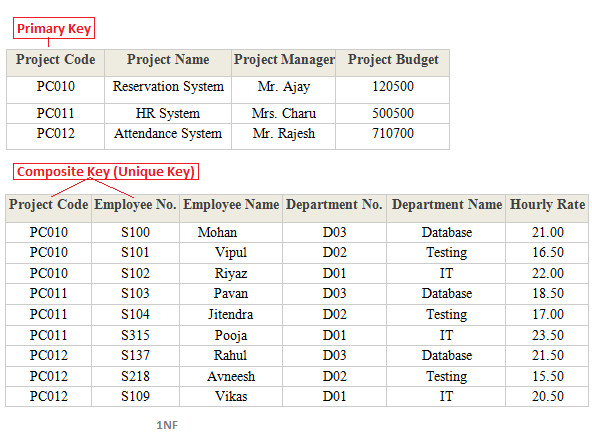Select the Attendance System project name
This screenshot has height=437, width=592.
168,133
